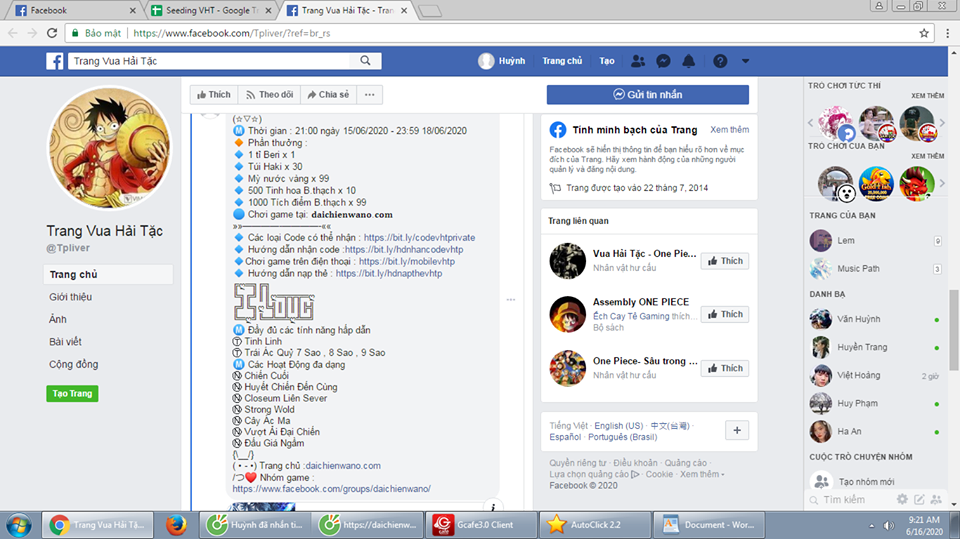Viewport: 960px width, 539px height.
Task: Show next instant games with right chevron
Action: [x=942, y=123]
